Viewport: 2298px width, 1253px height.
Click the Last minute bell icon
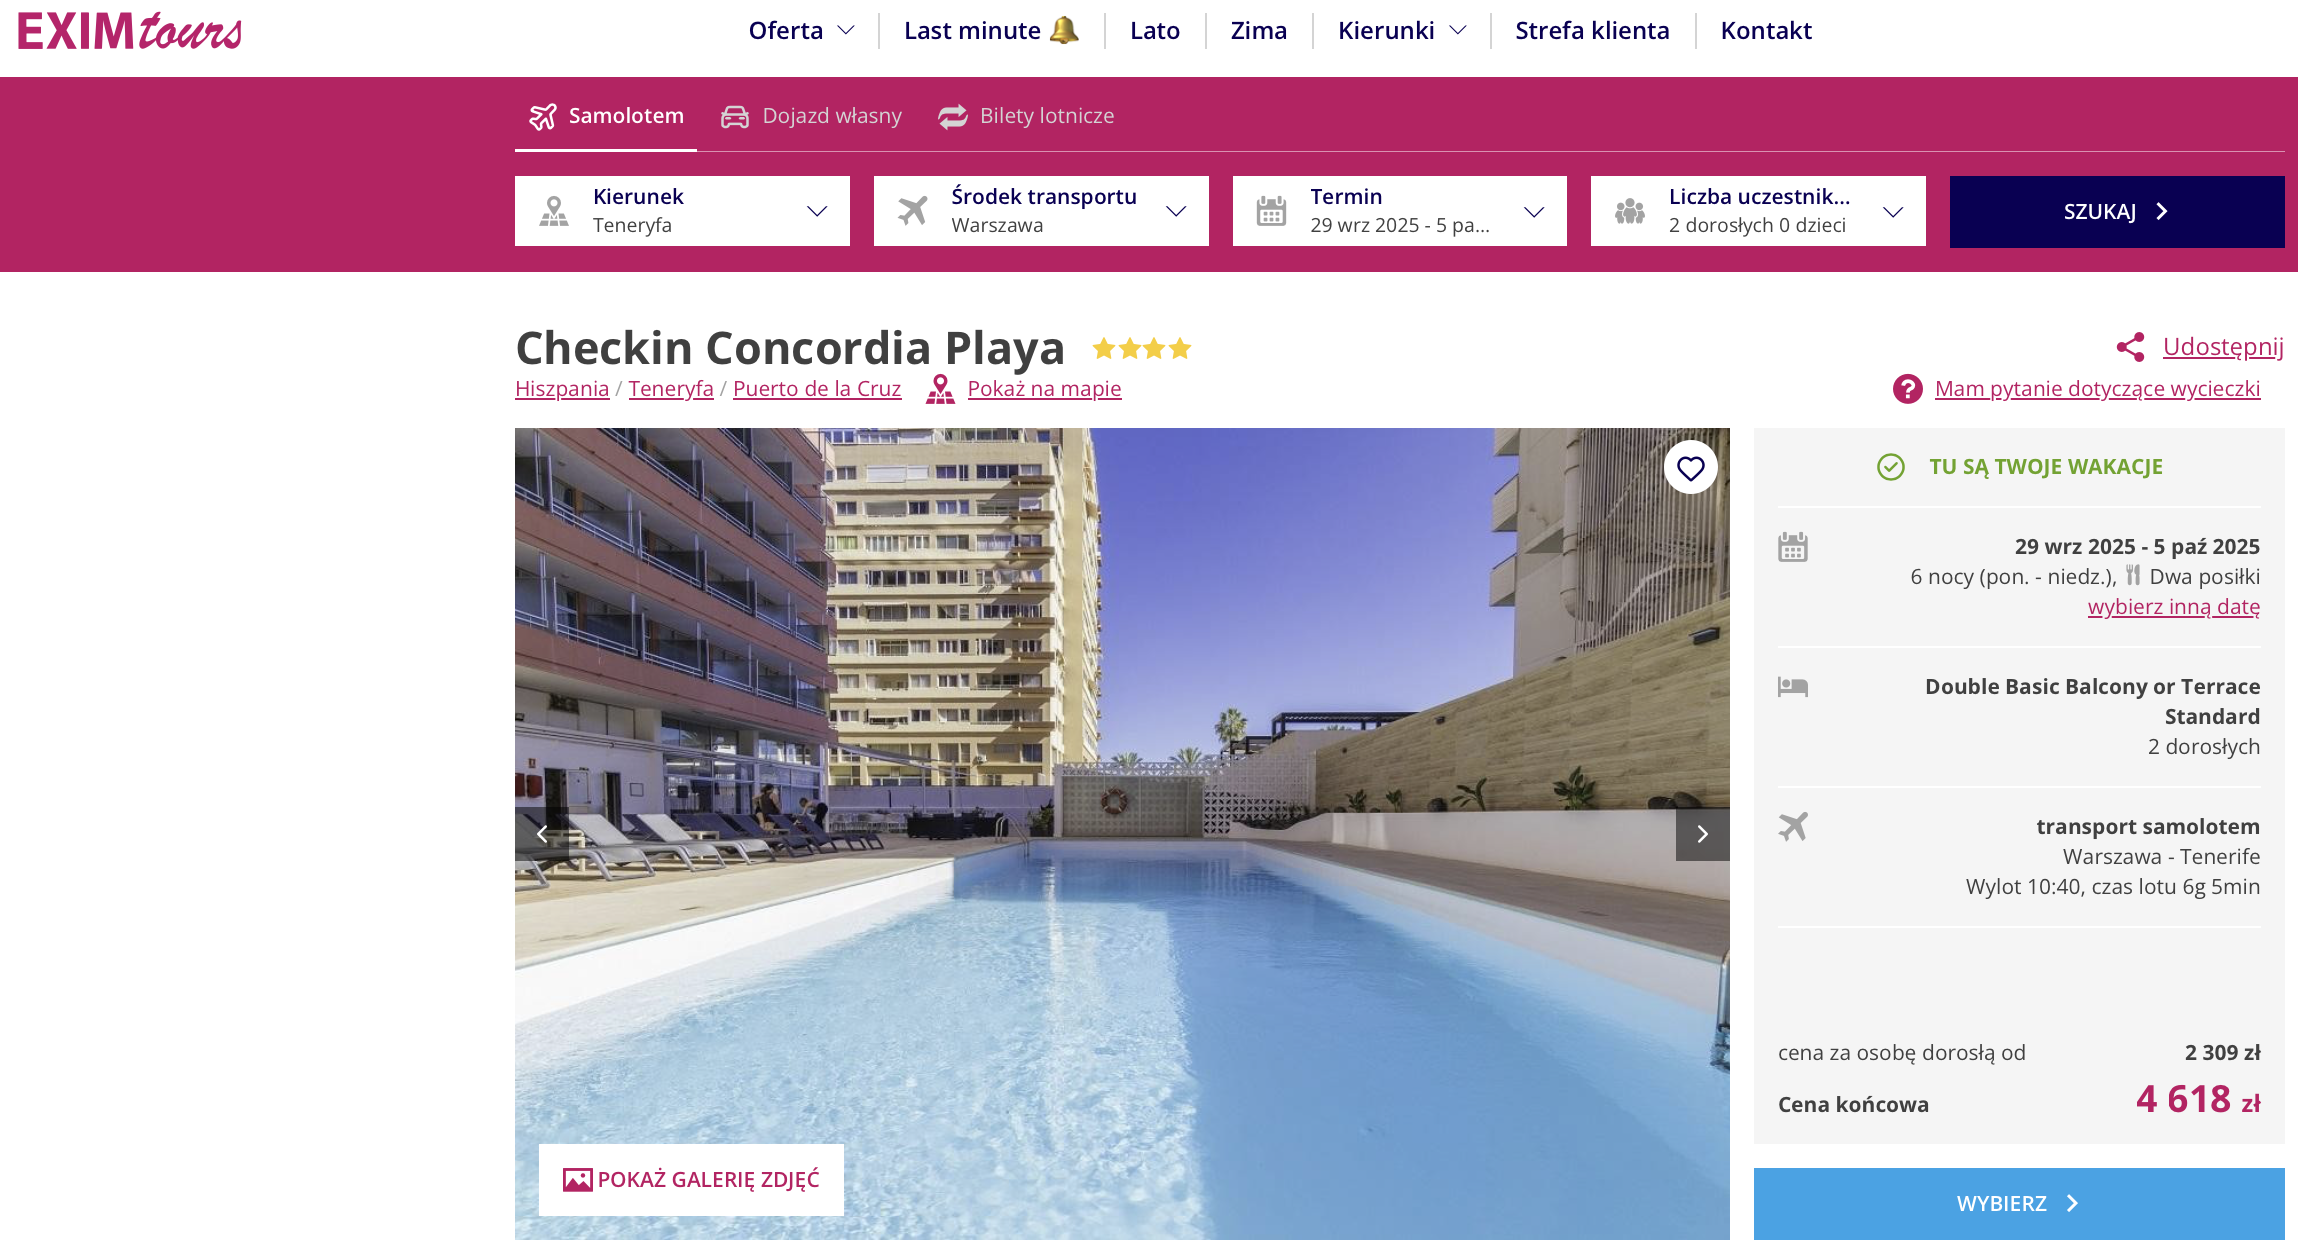click(1064, 30)
